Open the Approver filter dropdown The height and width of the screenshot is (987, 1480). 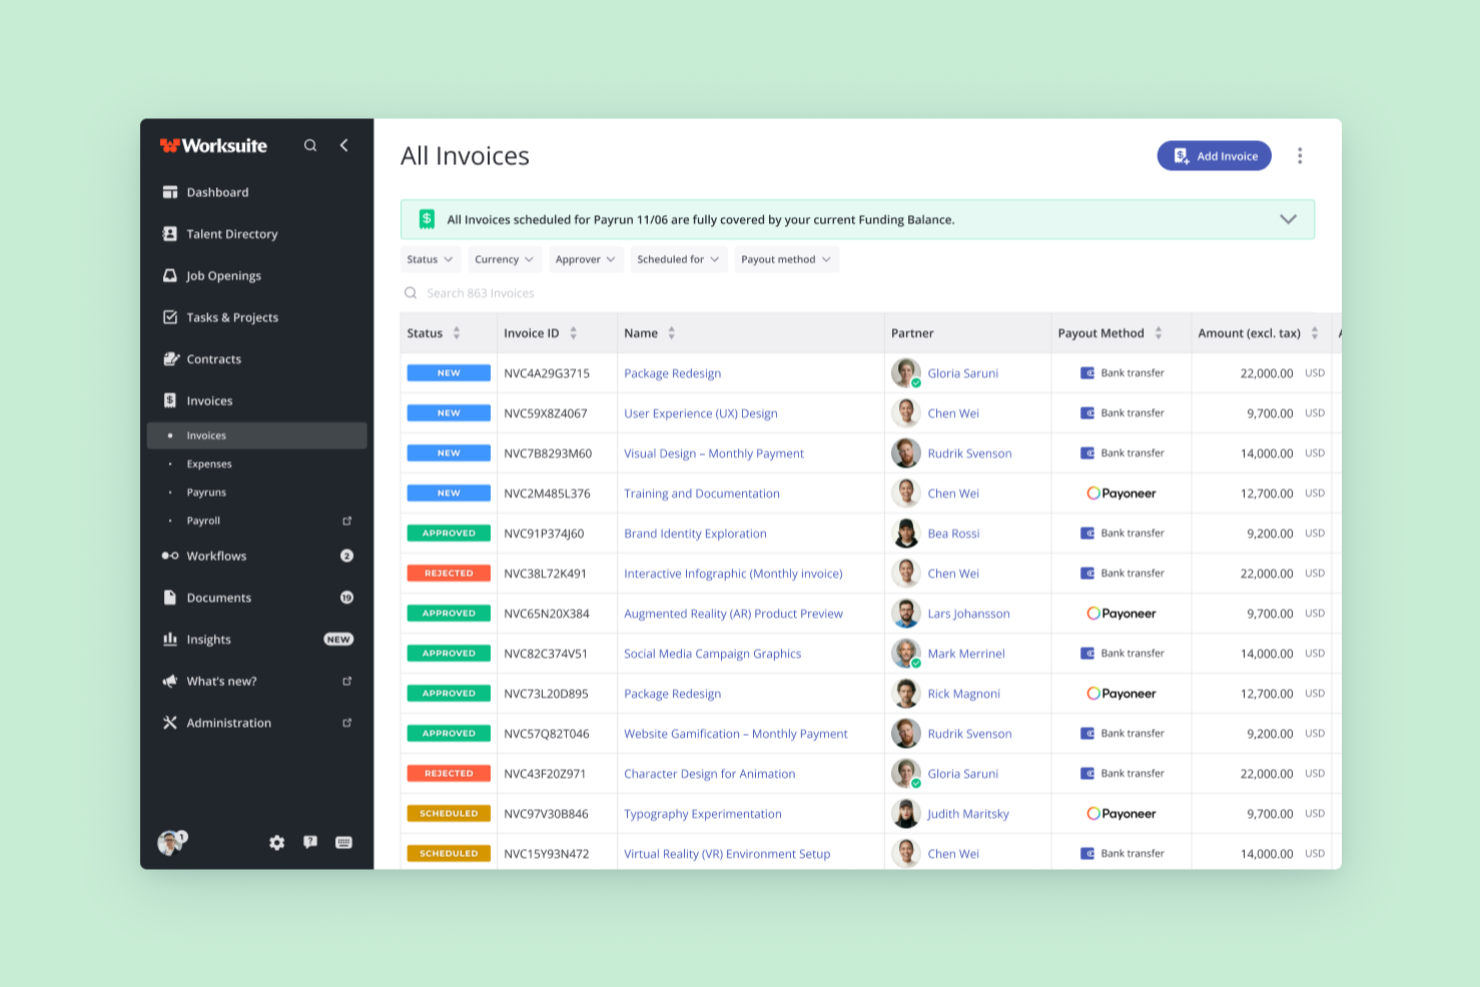(x=586, y=259)
